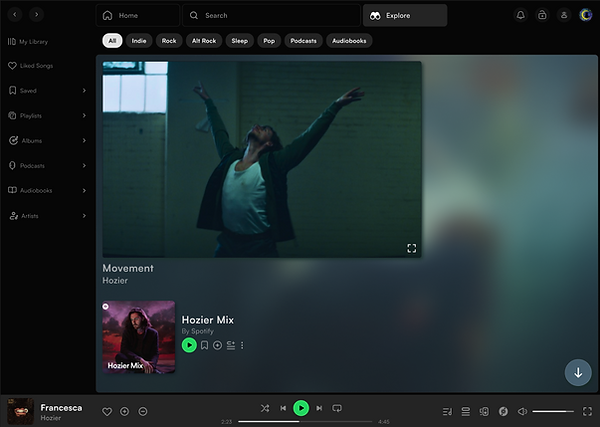Adjust the volume slider
Viewport: 600px width, 427px height.
pos(553,411)
